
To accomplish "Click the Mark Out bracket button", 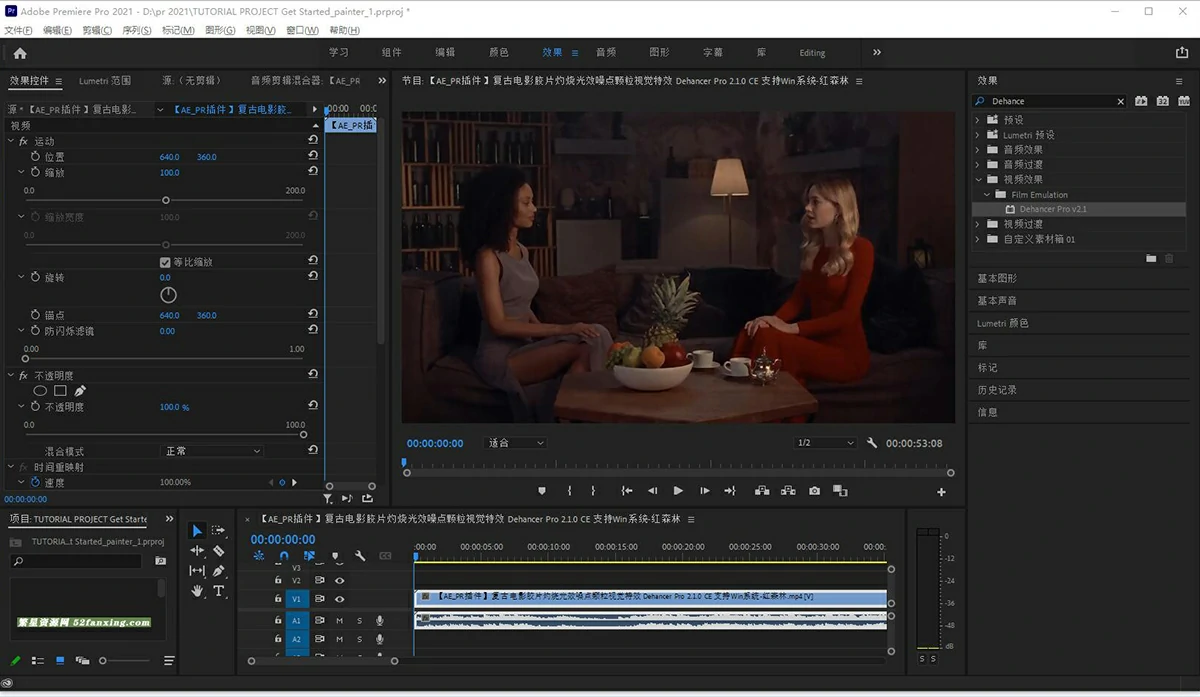I will click(x=593, y=491).
